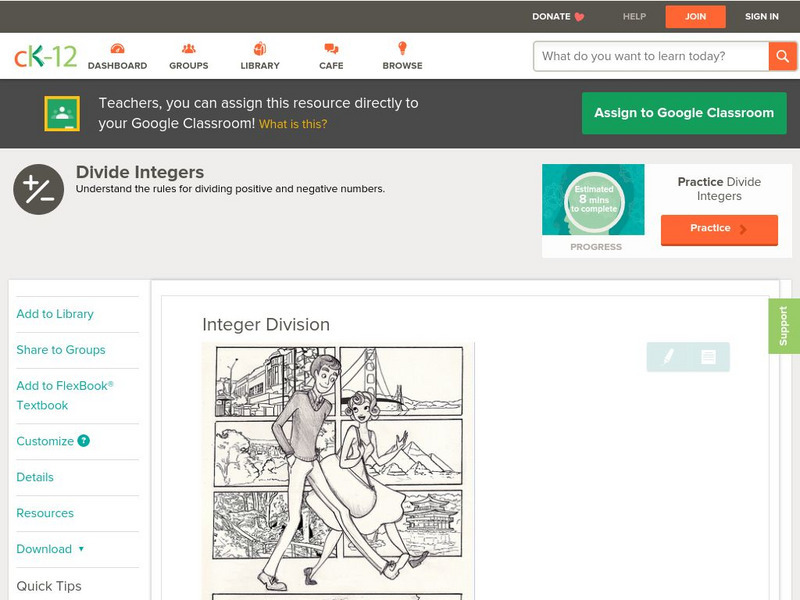Open the green Support side tab

pyautogui.click(x=784, y=326)
